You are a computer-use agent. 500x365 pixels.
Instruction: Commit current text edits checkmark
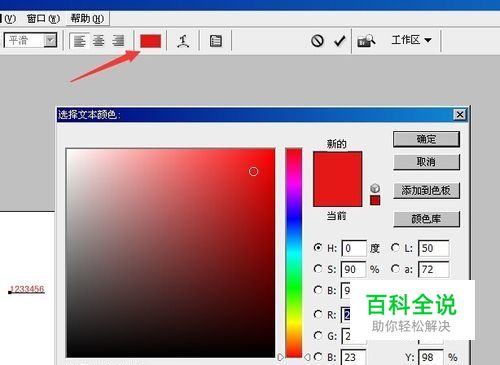(x=339, y=41)
